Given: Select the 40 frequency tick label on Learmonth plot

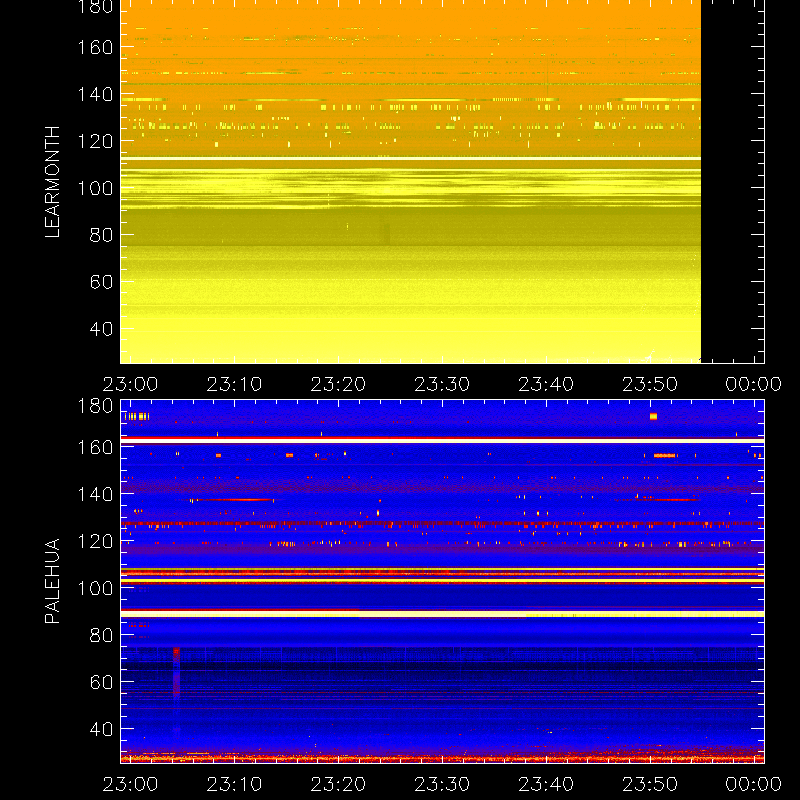Looking at the screenshot, I should (101, 329).
